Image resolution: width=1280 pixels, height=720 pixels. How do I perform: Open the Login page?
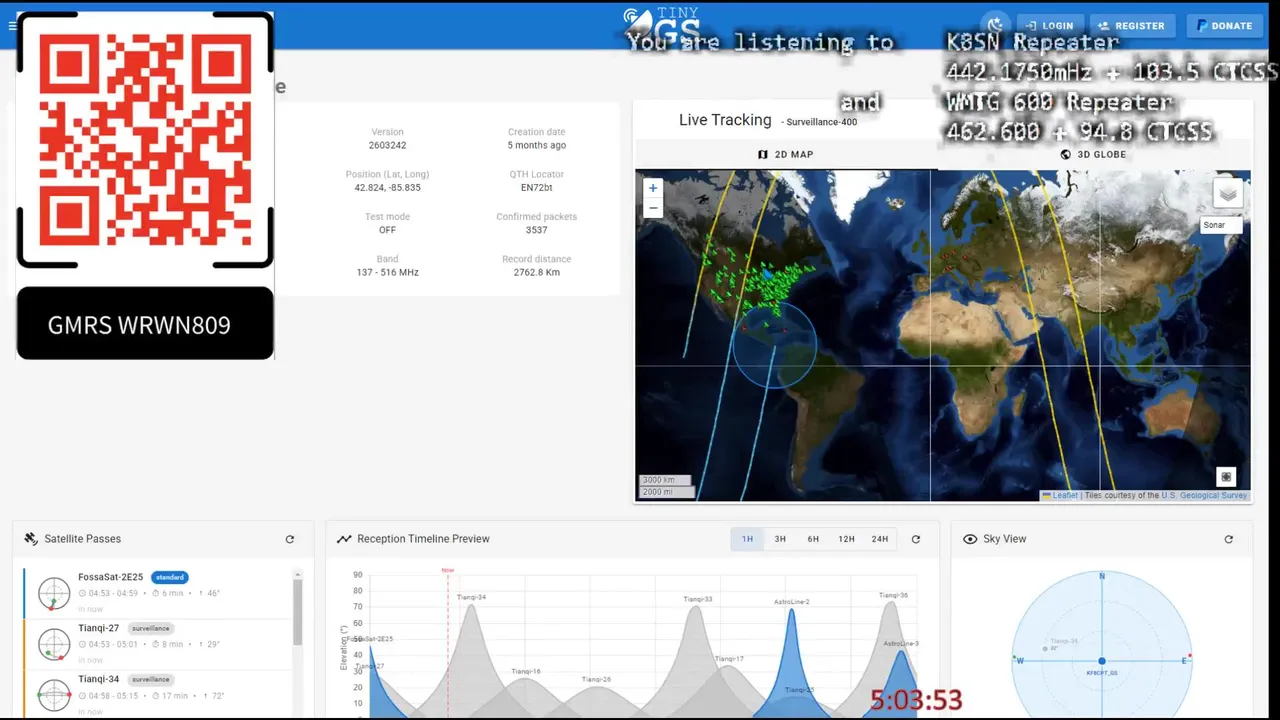(1049, 26)
